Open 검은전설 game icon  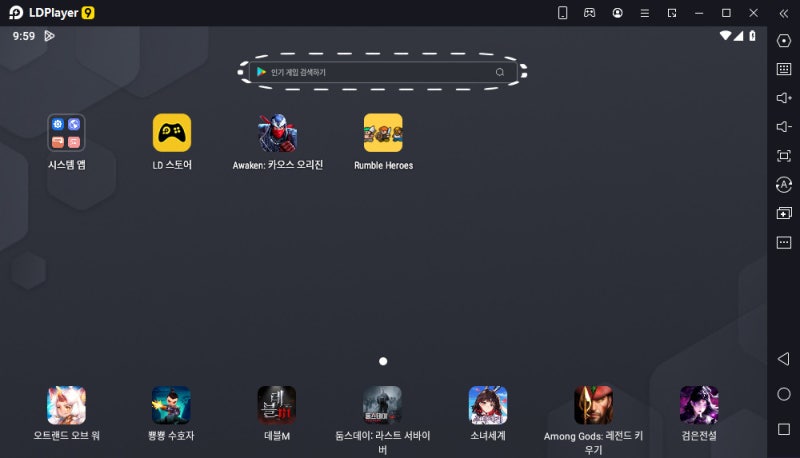pos(699,405)
